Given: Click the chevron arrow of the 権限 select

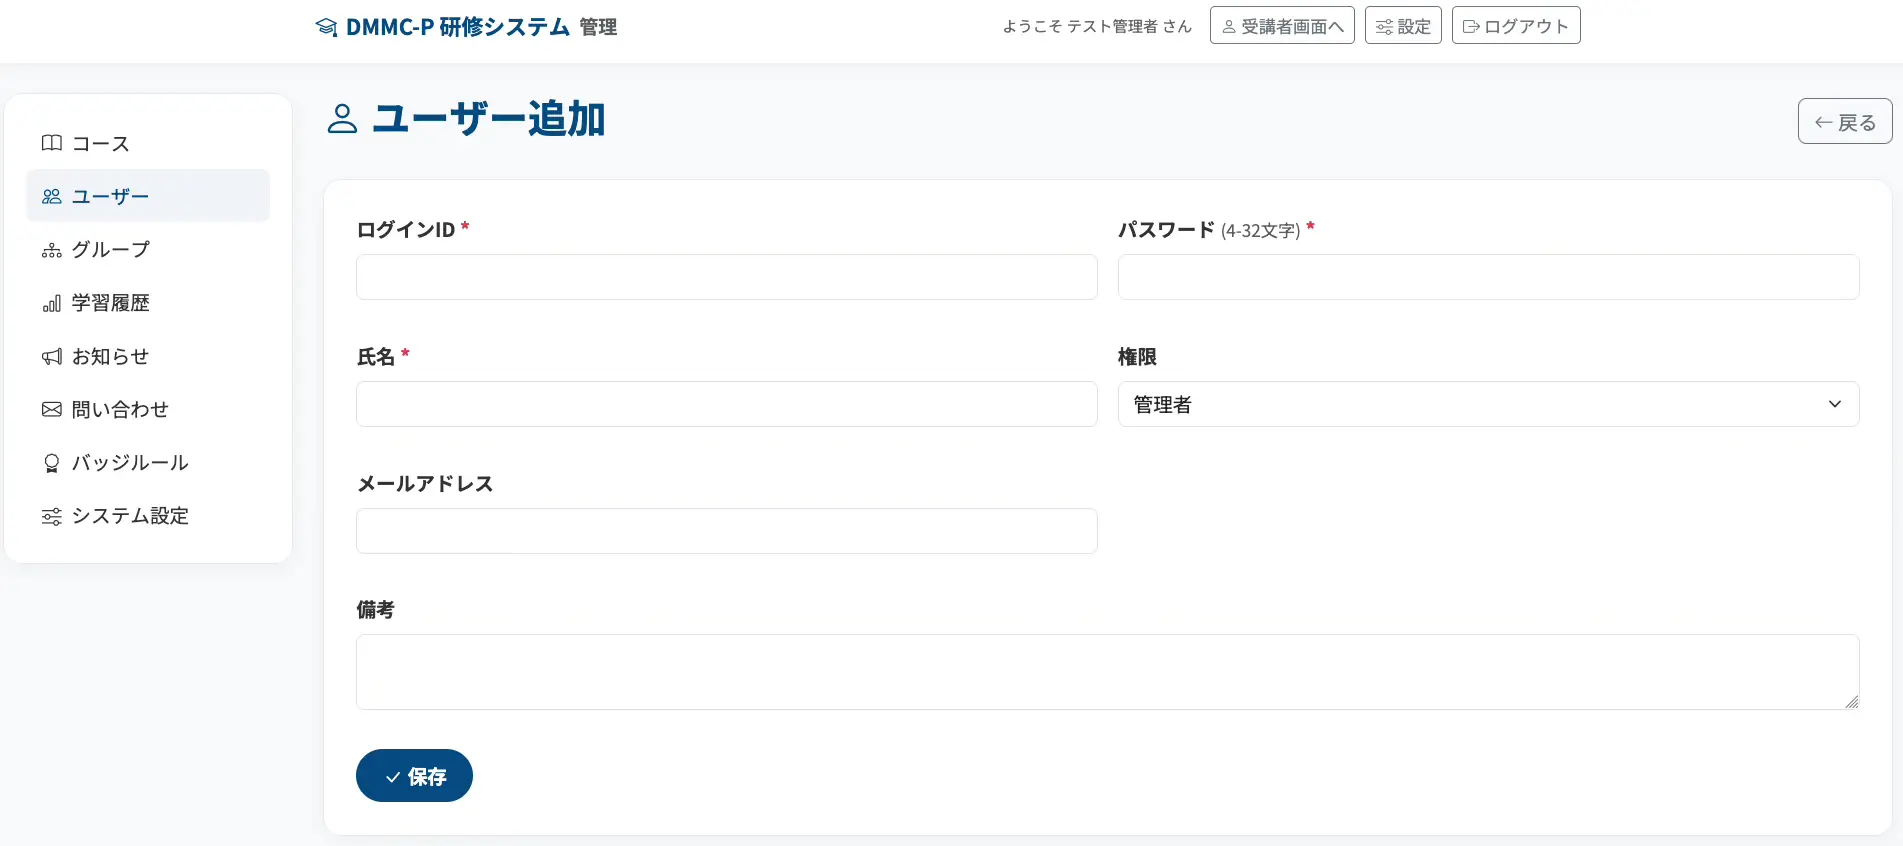Looking at the screenshot, I should click(1835, 404).
